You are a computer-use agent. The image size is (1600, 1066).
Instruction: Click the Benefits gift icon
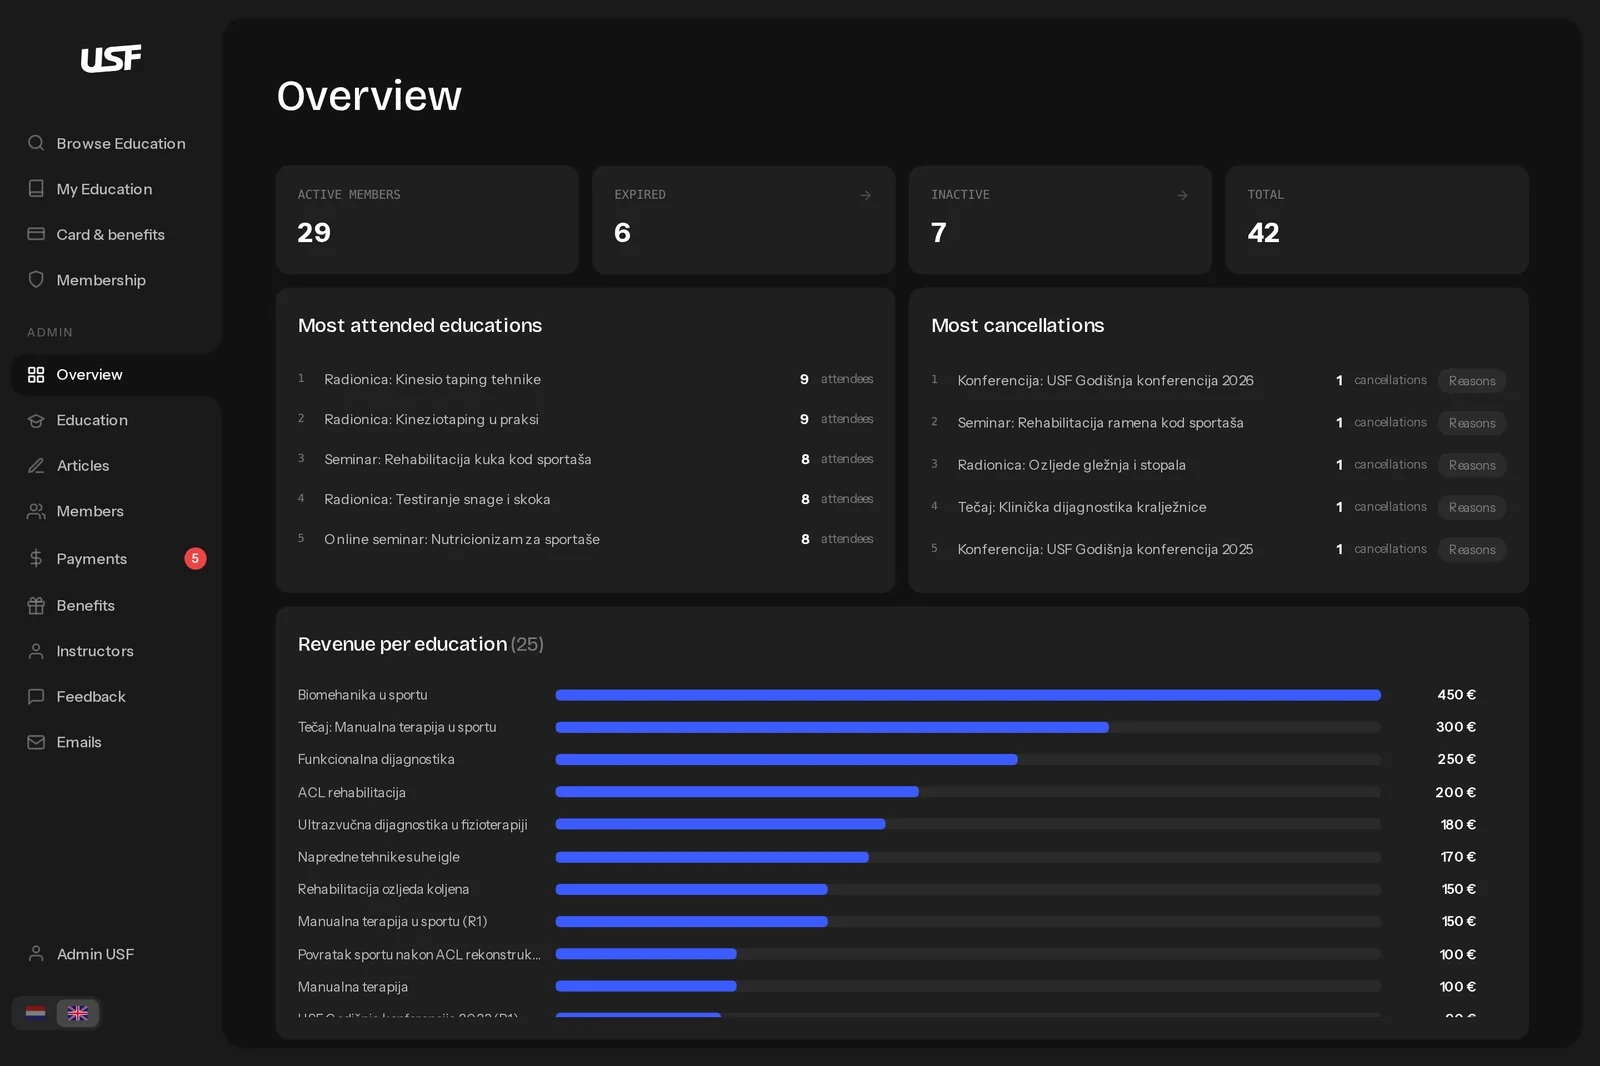[x=36, y=605]
